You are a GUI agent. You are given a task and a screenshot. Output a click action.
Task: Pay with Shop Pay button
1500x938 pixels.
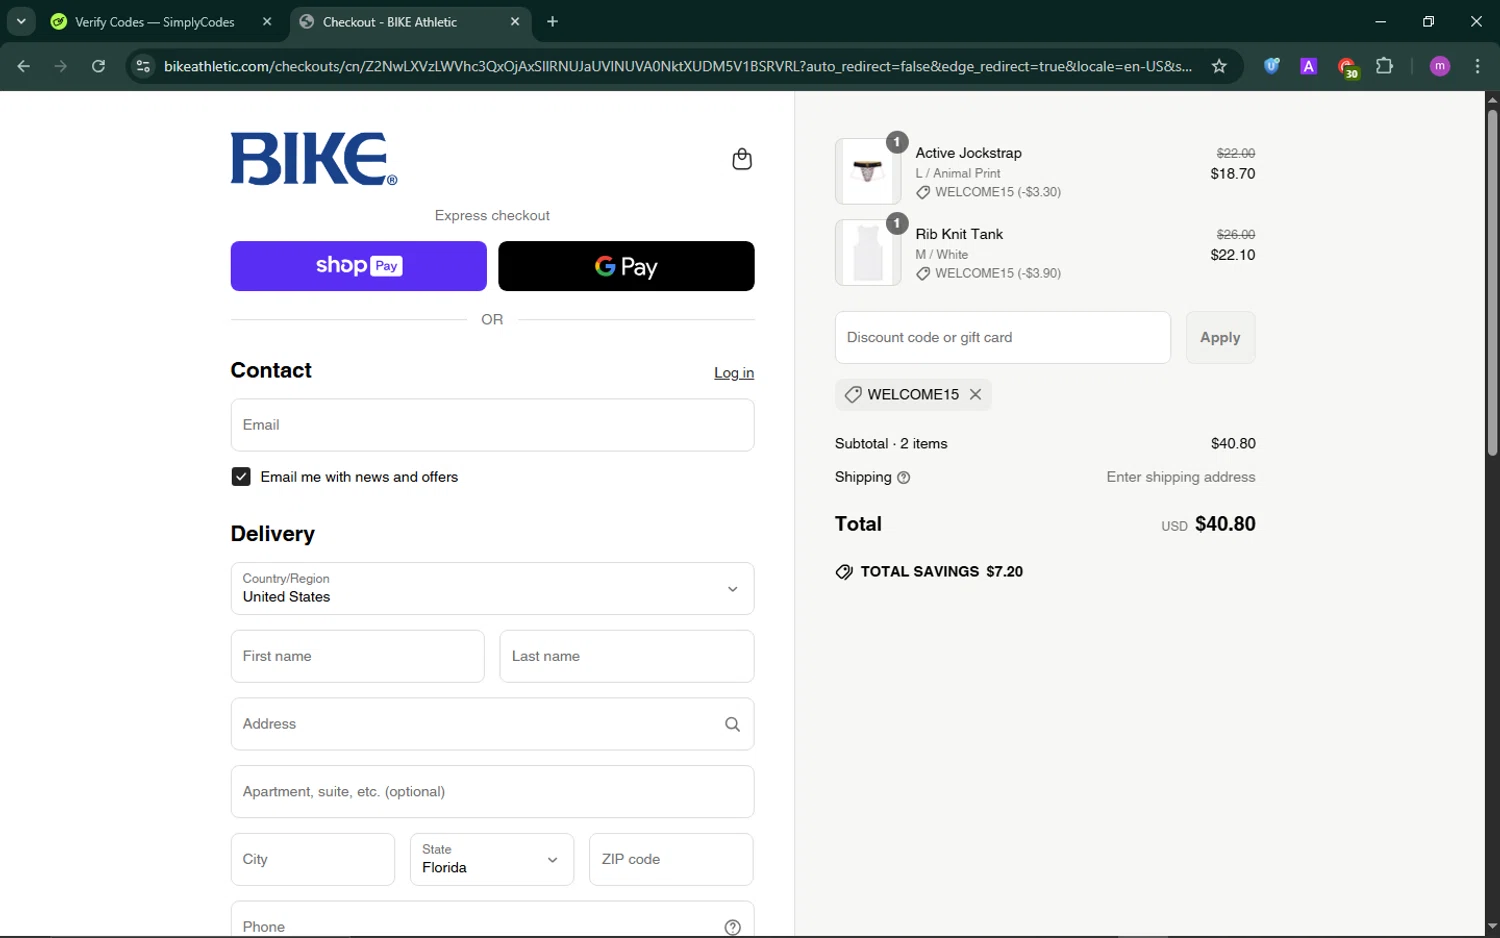point(358,266)
